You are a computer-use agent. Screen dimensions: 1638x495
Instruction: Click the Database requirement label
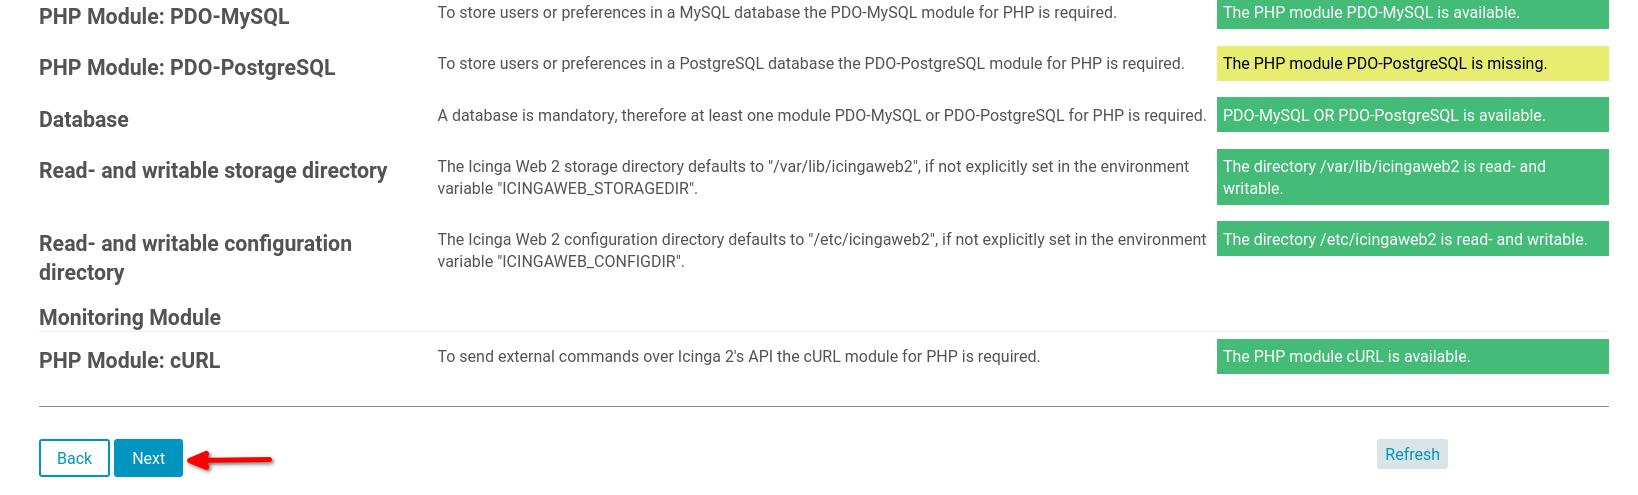pos(84,119)
